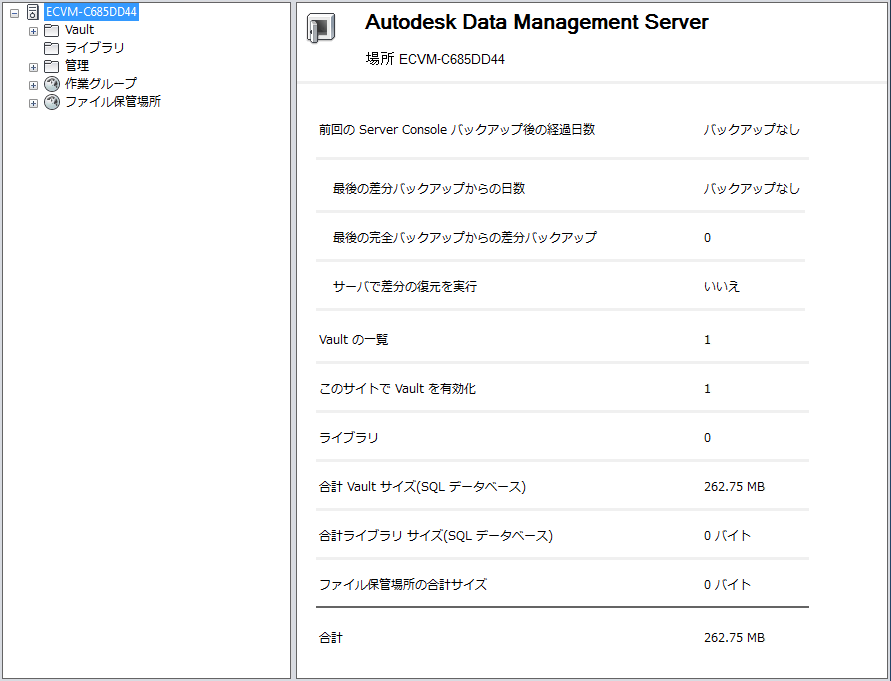Select the ライブラリ tree item label
891x681 pixels.
click(x=95, y=48)
